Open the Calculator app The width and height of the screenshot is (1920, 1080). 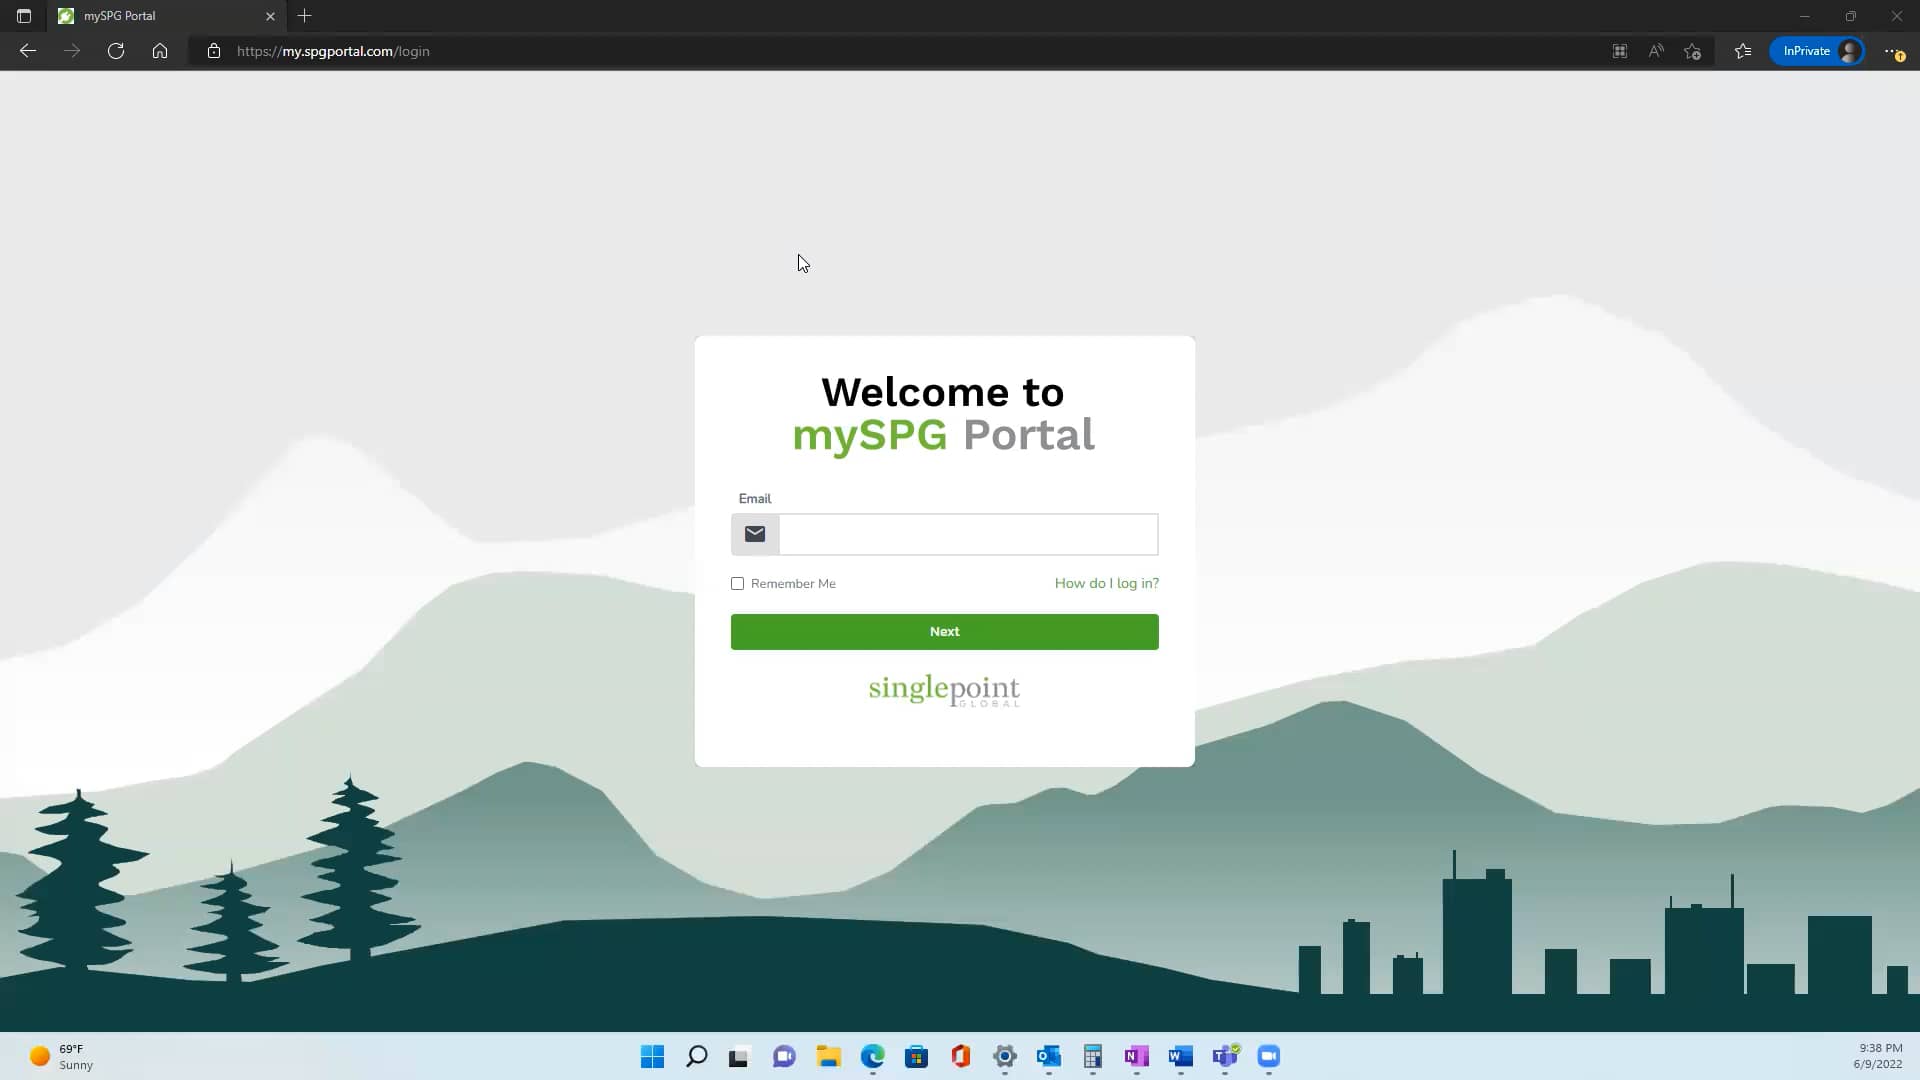click(x=1092, y=1057)
